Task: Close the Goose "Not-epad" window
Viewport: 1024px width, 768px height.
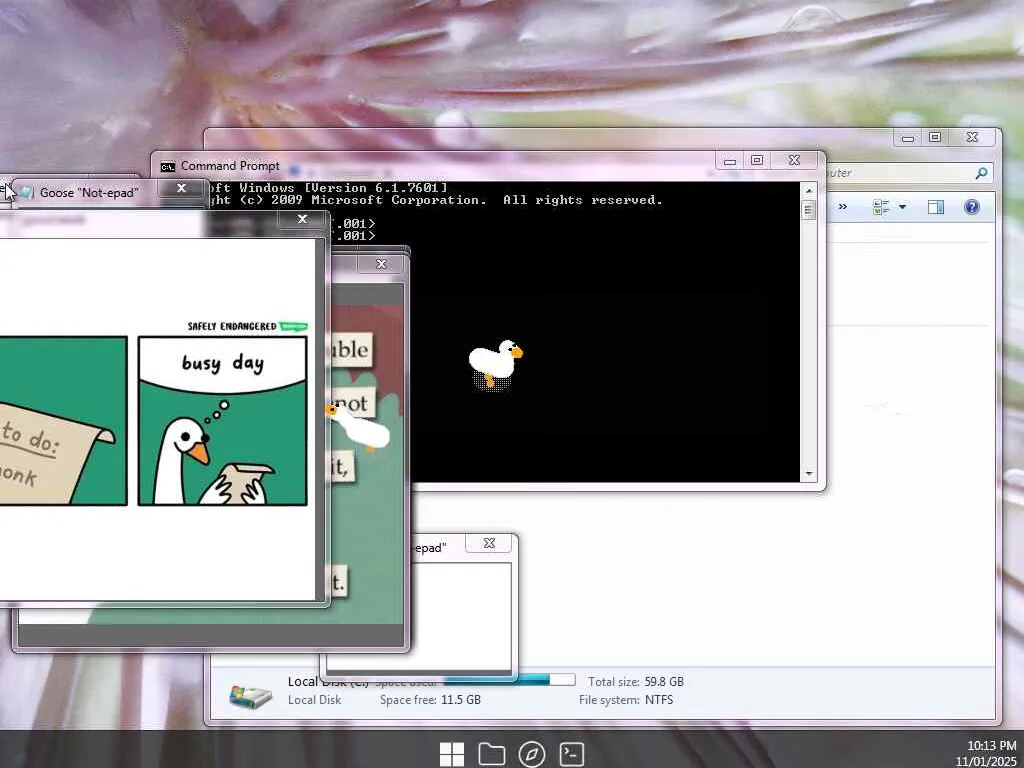Action: 182,188
